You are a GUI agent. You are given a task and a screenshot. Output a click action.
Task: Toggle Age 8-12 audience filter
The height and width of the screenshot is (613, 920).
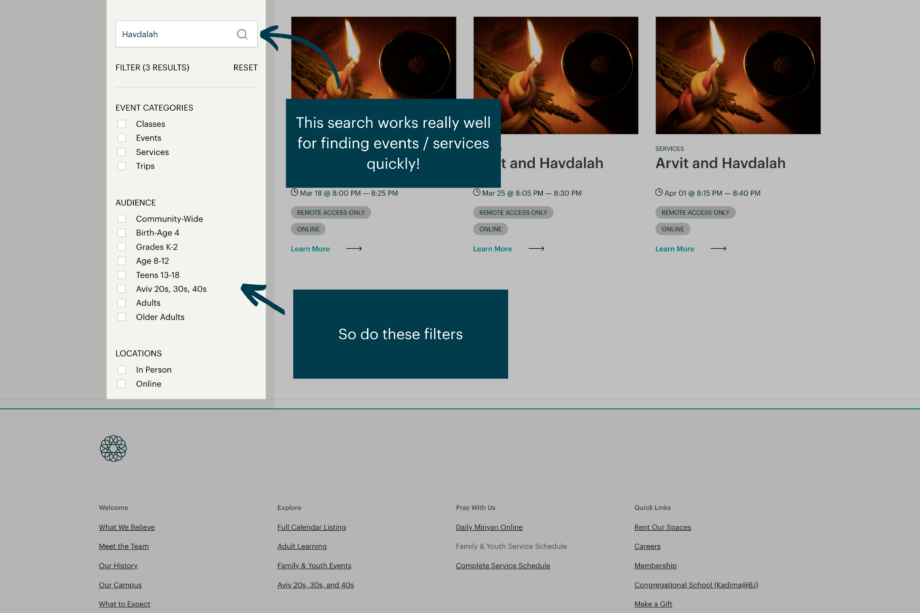click(x=121, y=261)
